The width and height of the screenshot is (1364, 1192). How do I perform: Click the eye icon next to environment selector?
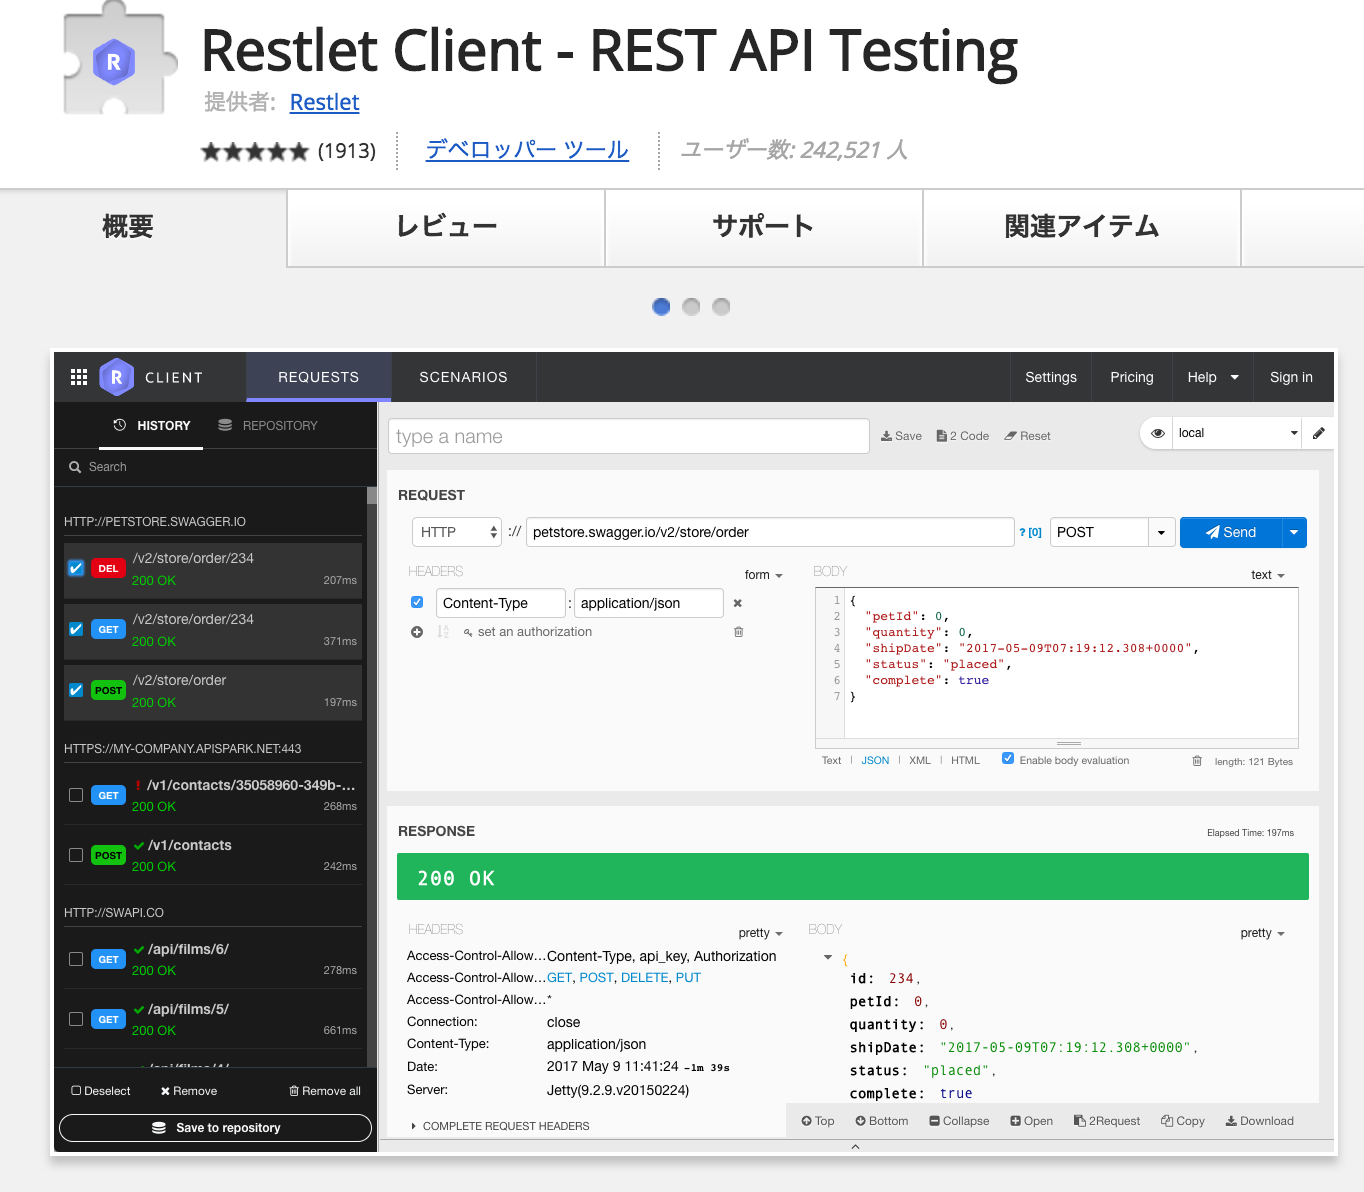coord(1157,433)
